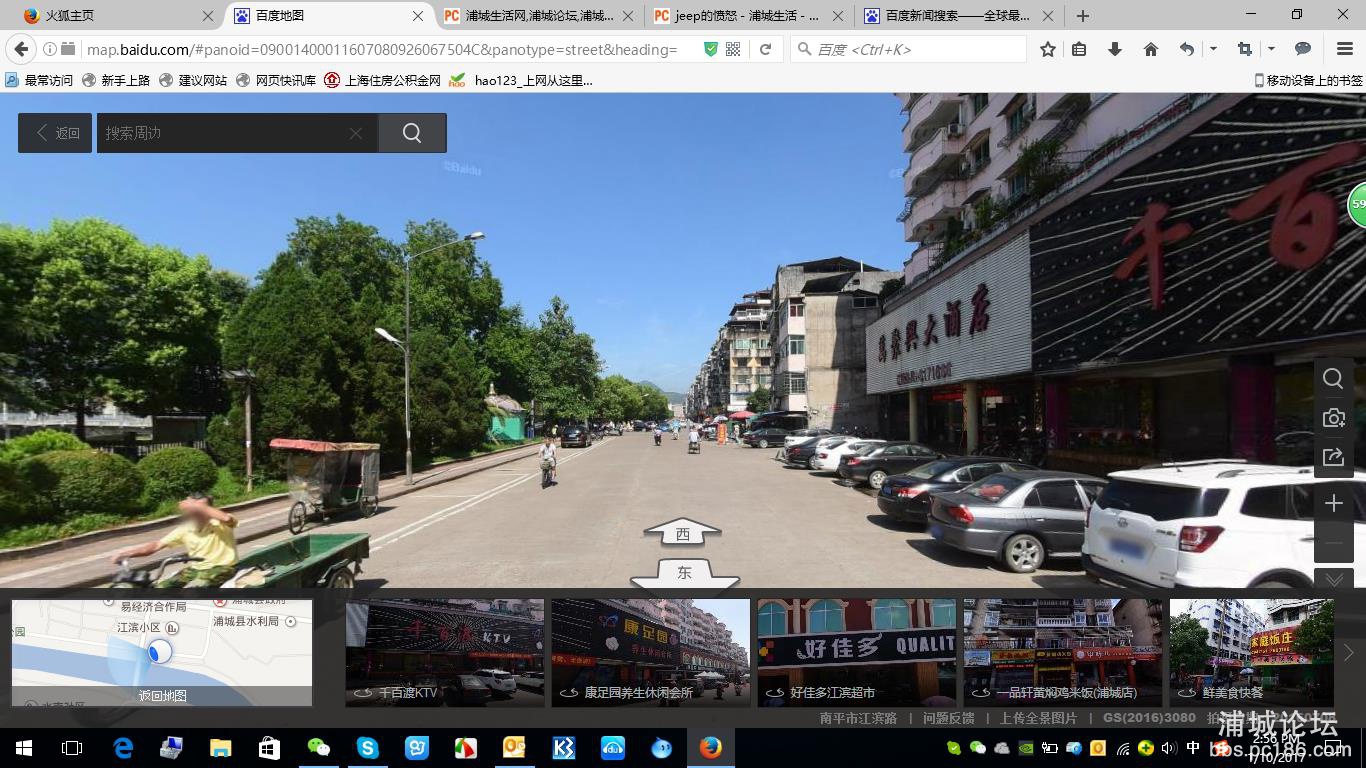The image size is (1366, 768).
Task: Expand the dropdown beside the undo arrow
Action: (x=1213, y=49)
